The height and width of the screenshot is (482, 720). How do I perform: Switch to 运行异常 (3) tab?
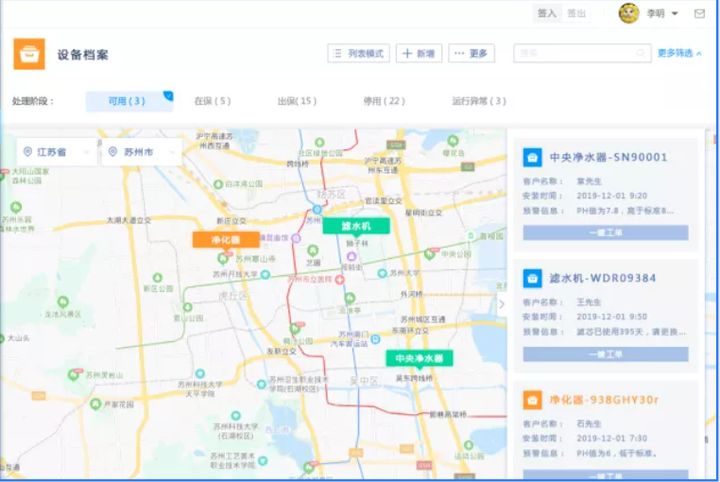[479, 101]
